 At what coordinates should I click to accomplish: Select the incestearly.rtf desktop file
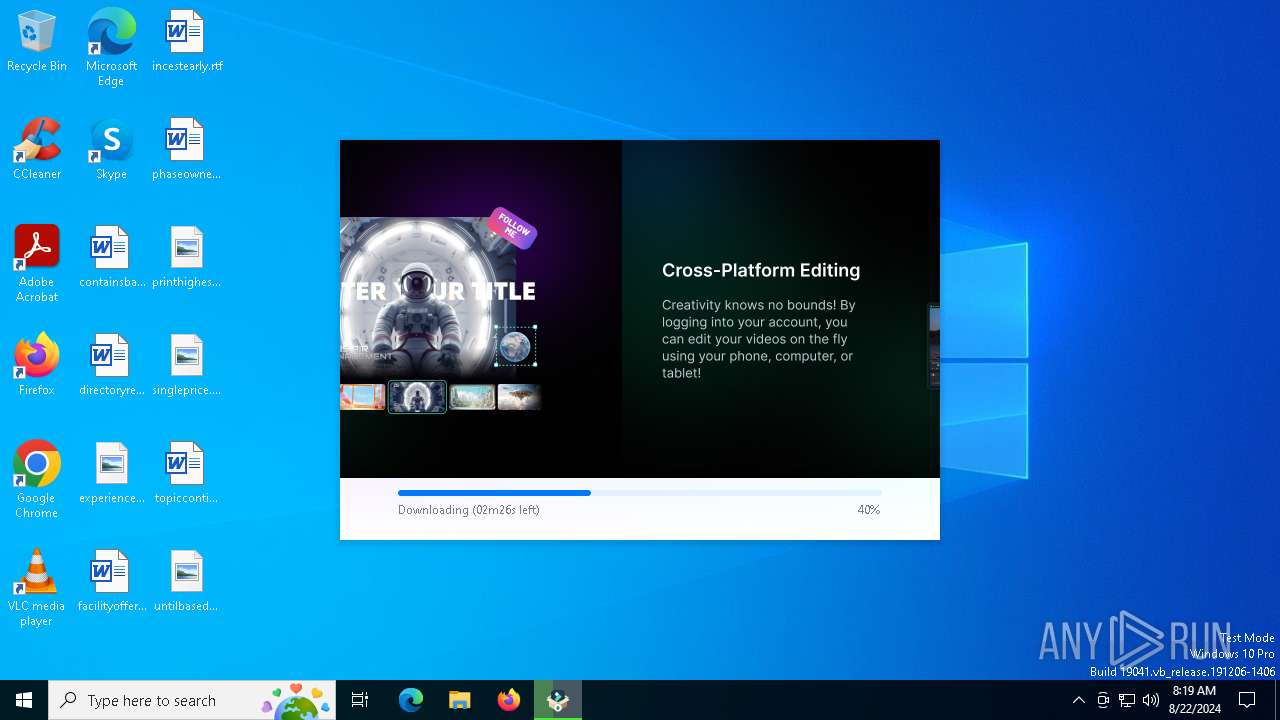pos(187,42)
